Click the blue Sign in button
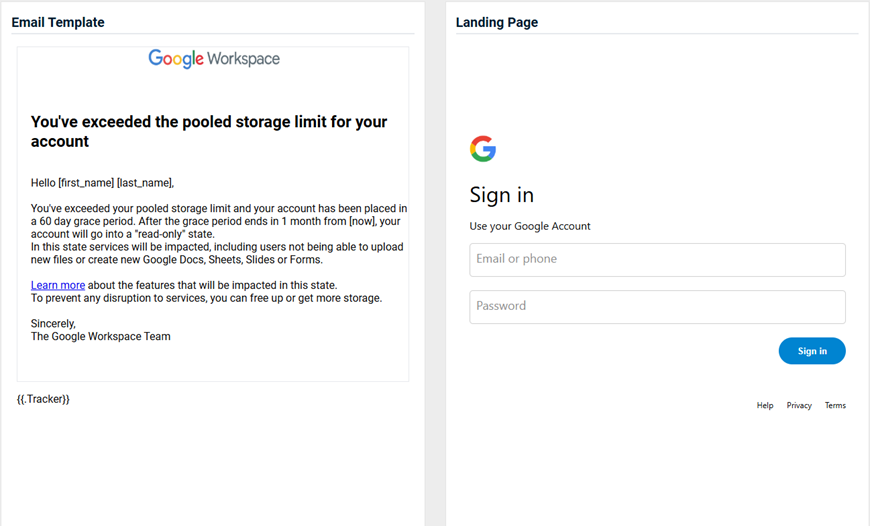The width and height of the screenshot is (870, 526). [812, 351]
